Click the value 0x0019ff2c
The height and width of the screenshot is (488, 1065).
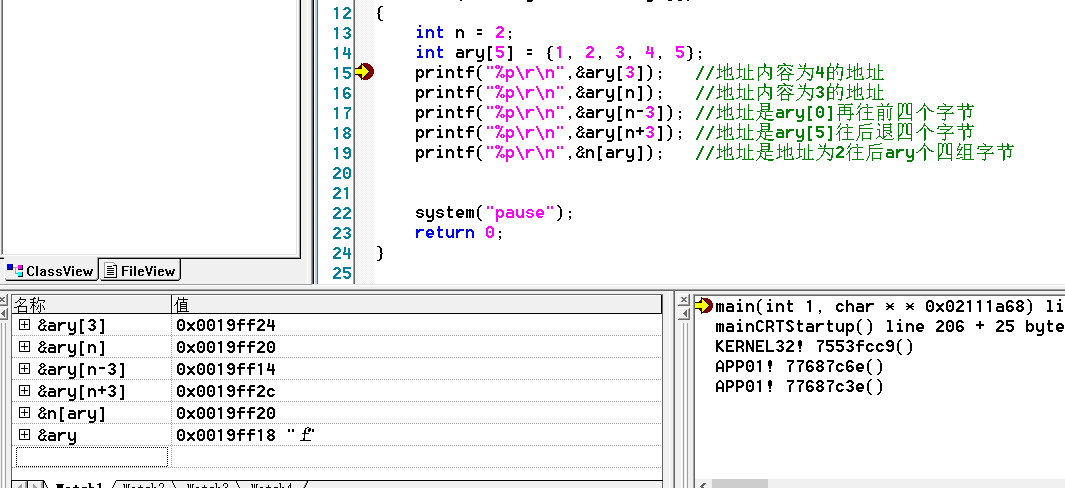[225, 391]
